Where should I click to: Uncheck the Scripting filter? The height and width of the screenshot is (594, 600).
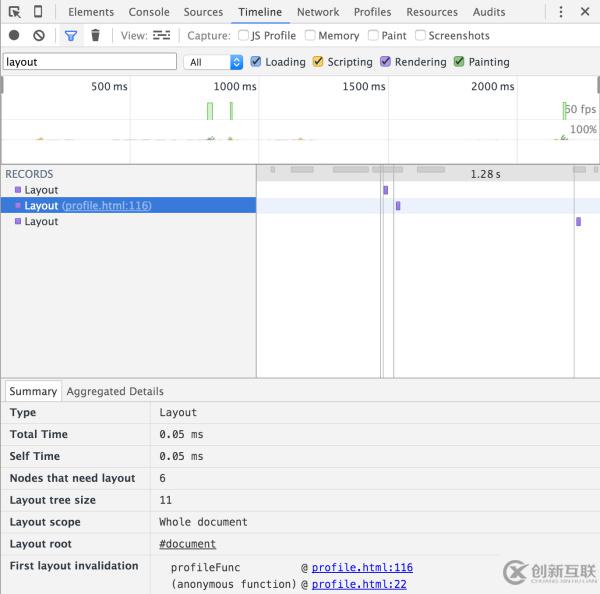[318, 62]
